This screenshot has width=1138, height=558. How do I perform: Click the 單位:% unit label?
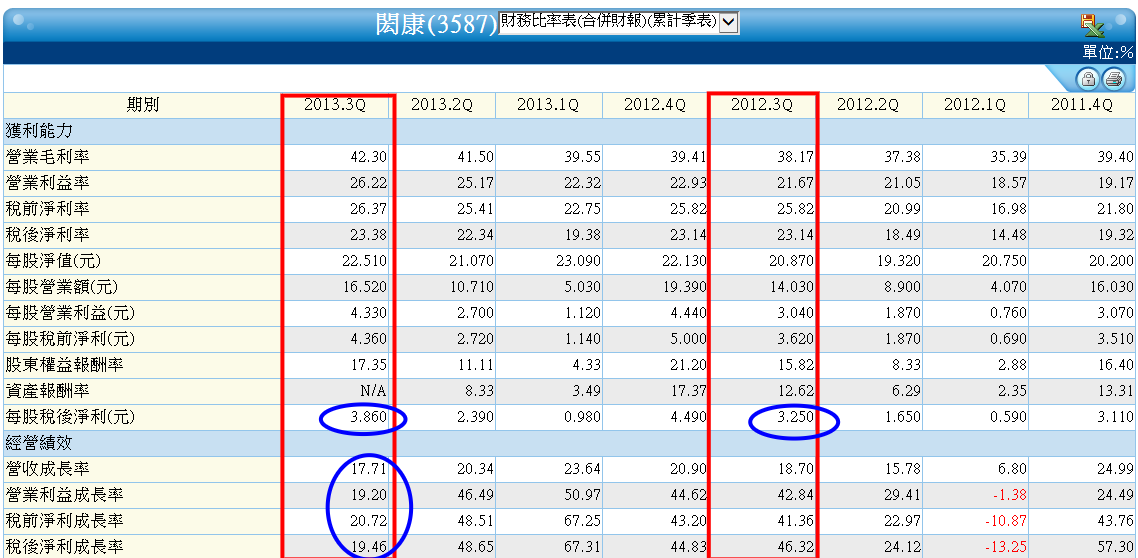click(x=1108, y=52)
